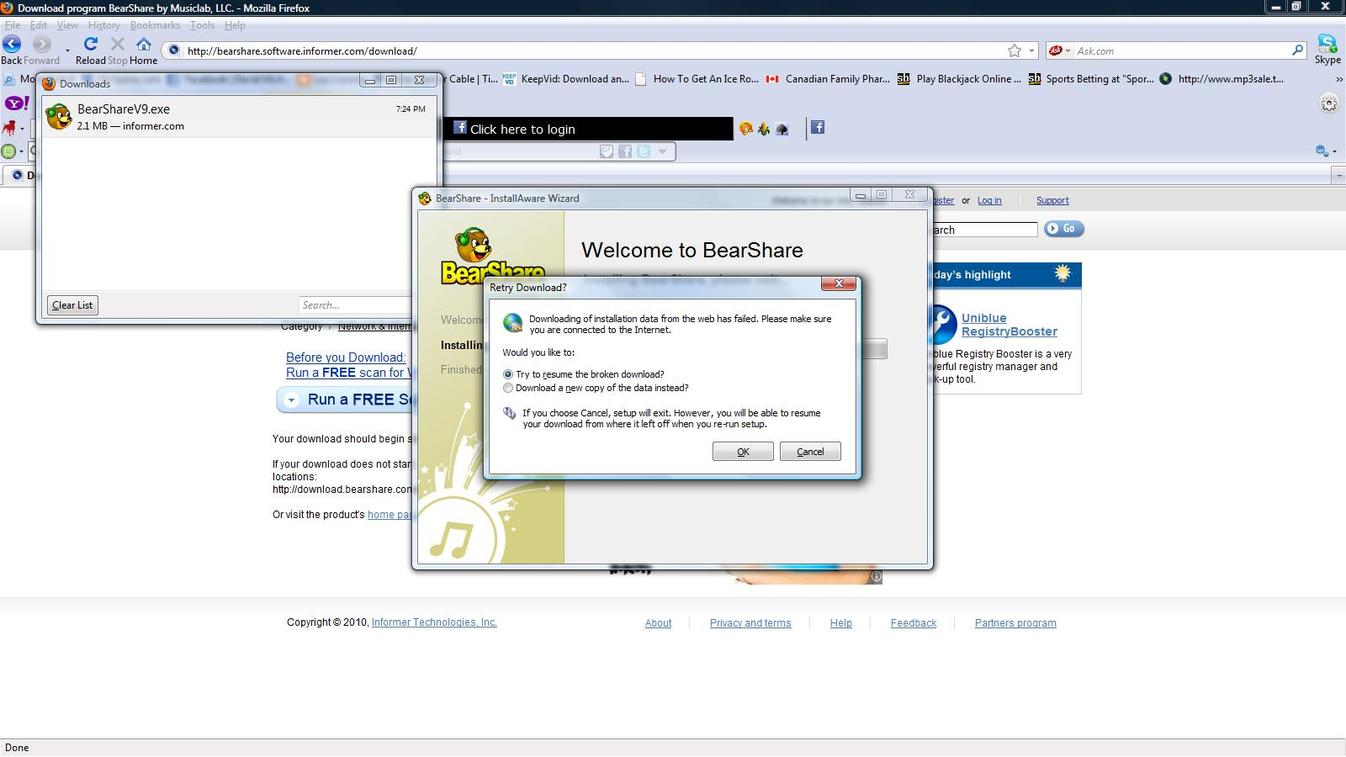1346x757 pixels.
Task: Click Clear List in the Downloads window
Action: point(72,305)
